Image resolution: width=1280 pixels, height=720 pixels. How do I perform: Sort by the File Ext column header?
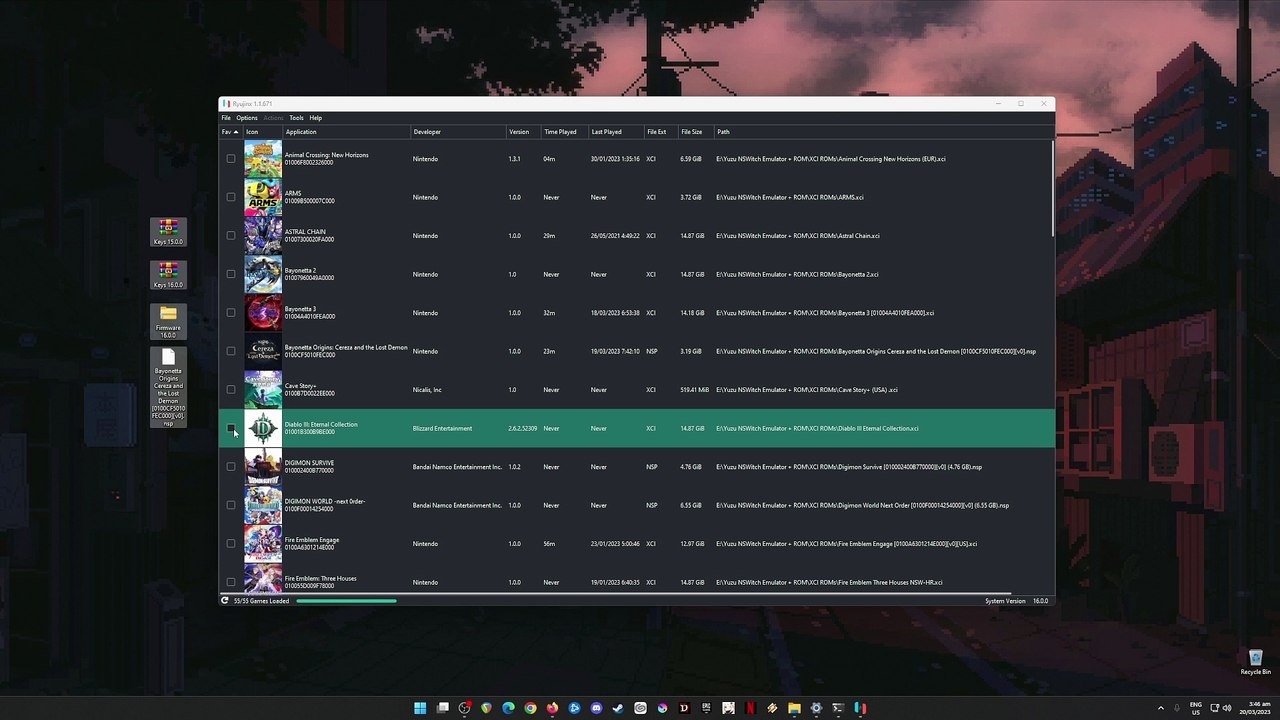(661, 132)
